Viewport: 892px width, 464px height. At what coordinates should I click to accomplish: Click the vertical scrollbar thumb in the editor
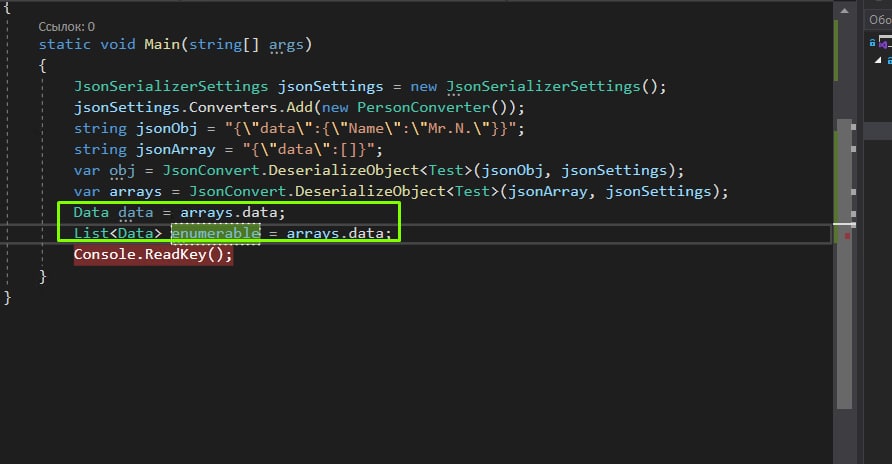(844, 263)
